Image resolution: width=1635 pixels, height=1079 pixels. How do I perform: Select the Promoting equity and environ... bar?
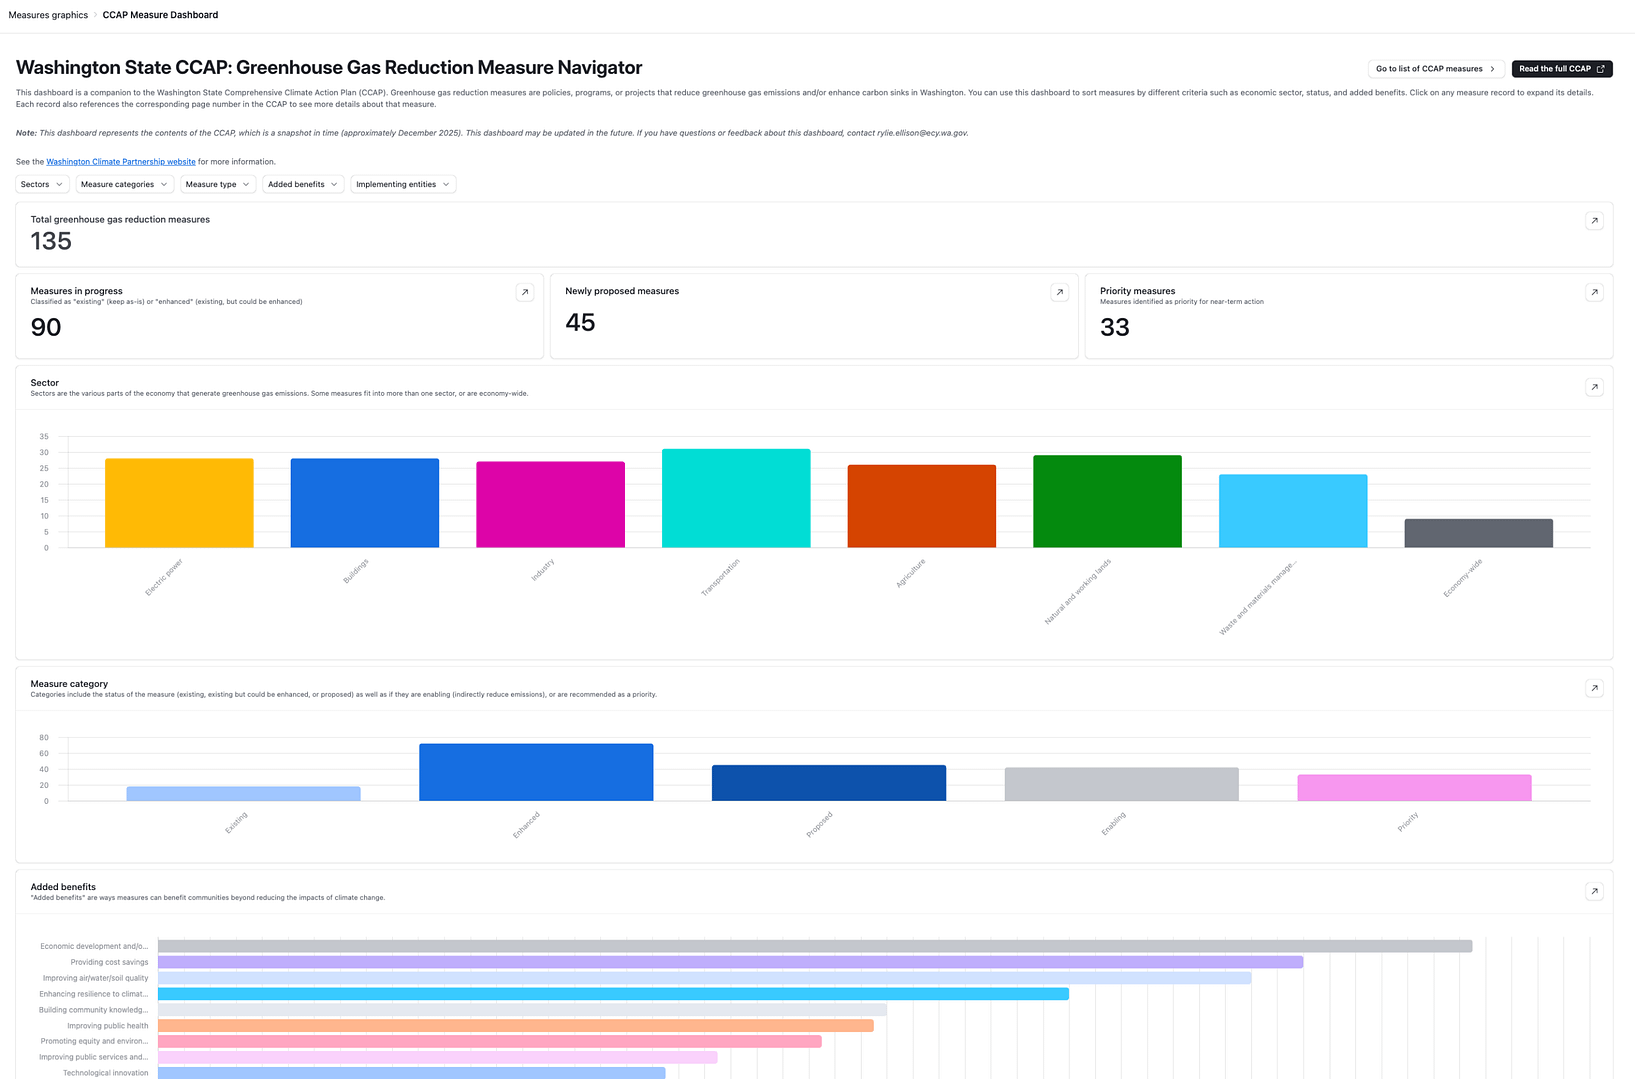[490, 1042]
